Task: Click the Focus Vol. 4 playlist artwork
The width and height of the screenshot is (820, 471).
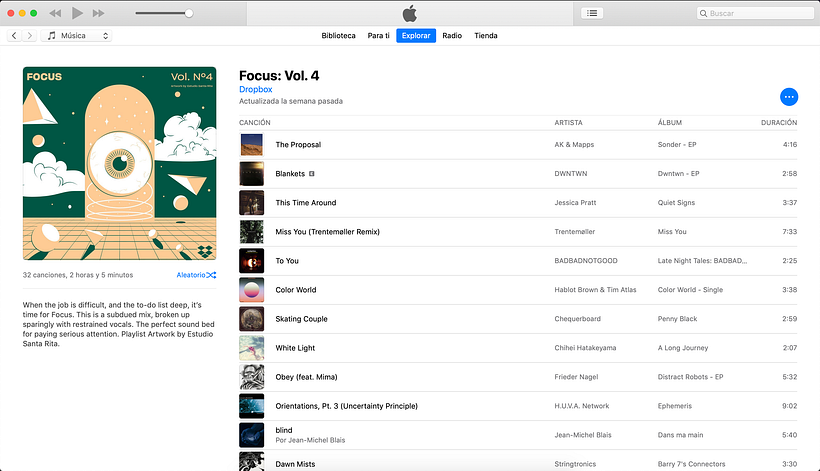Action: coord(119,163)
